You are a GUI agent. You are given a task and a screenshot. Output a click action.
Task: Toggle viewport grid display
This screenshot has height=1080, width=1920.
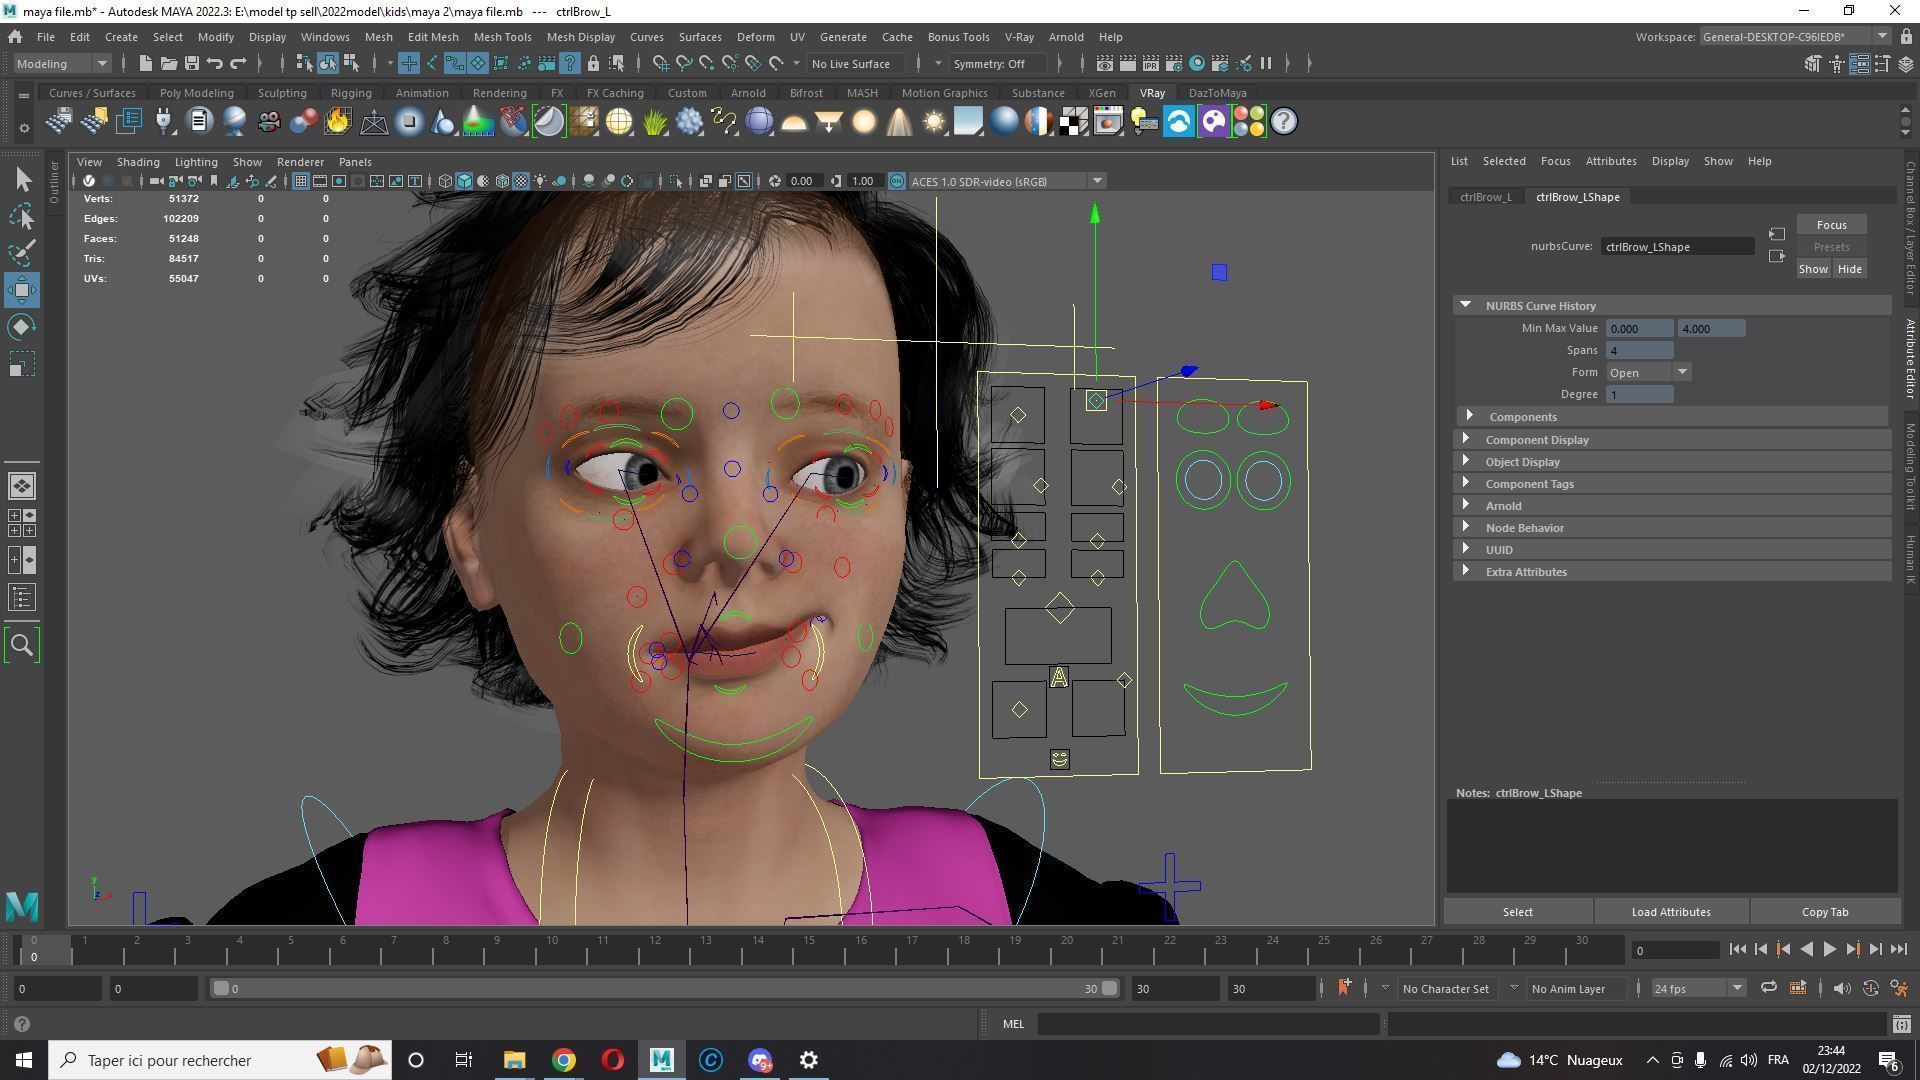300,181
